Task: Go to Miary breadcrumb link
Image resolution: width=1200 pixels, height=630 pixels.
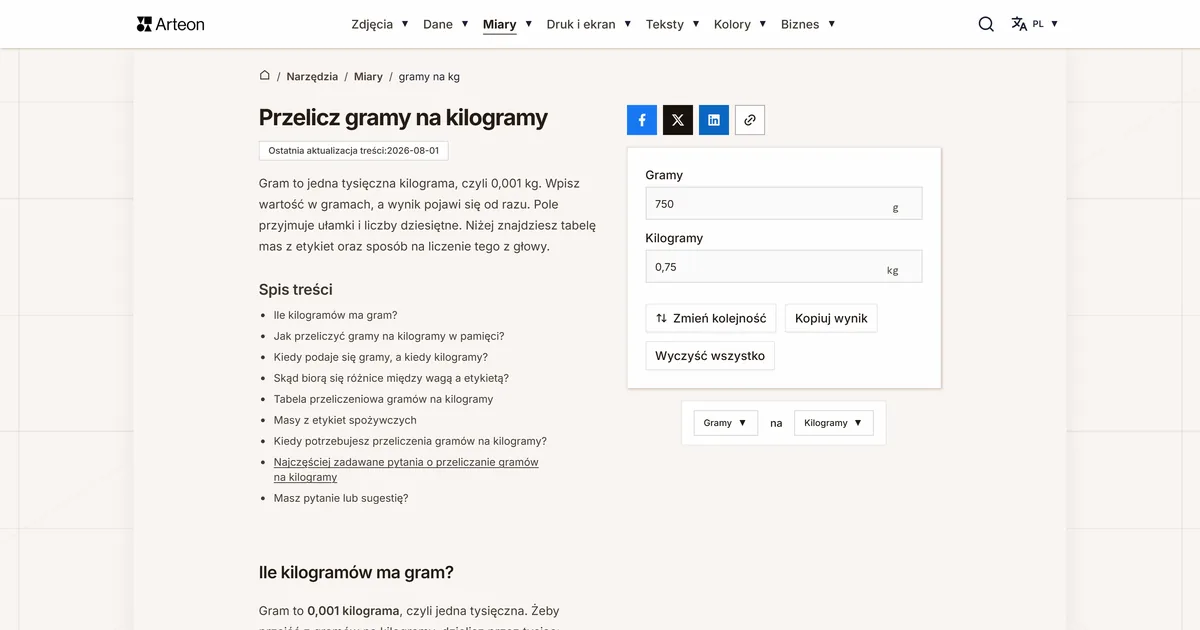Action: (x=368, y=76)
